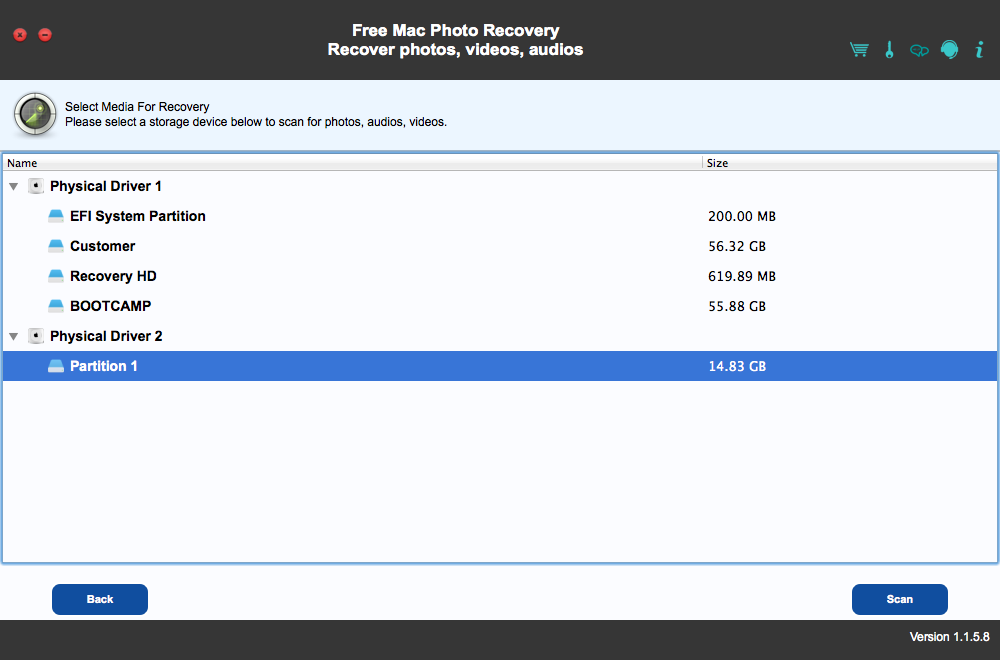
Task: Click the Size column header
Action: click(x=717, y=163)
